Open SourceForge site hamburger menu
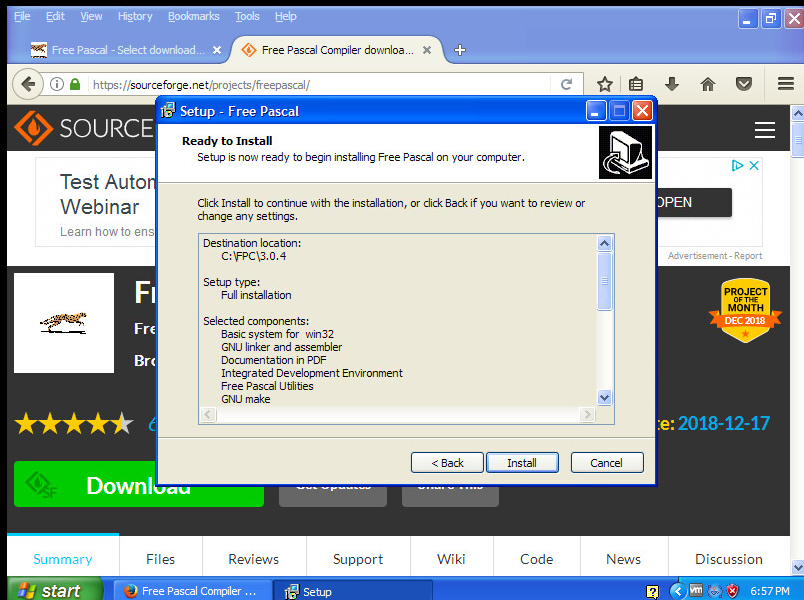The width and height of the screenshot is (804, 600). pos(765,130)
